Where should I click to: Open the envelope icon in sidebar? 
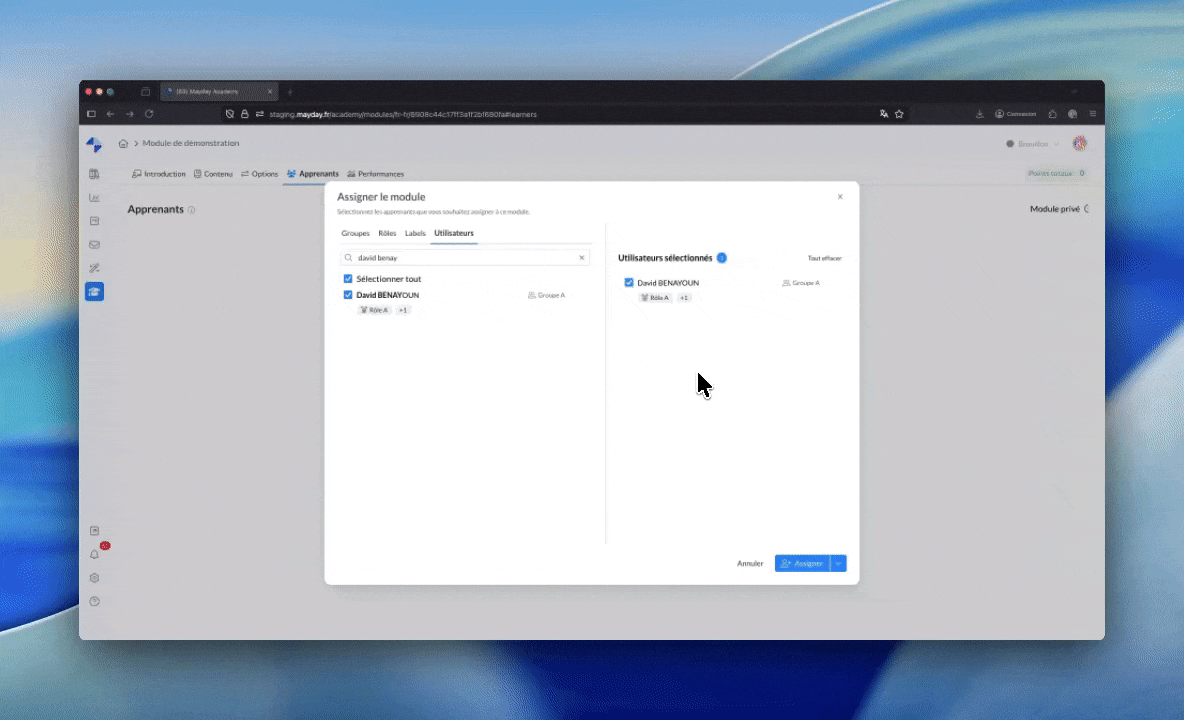94,245
